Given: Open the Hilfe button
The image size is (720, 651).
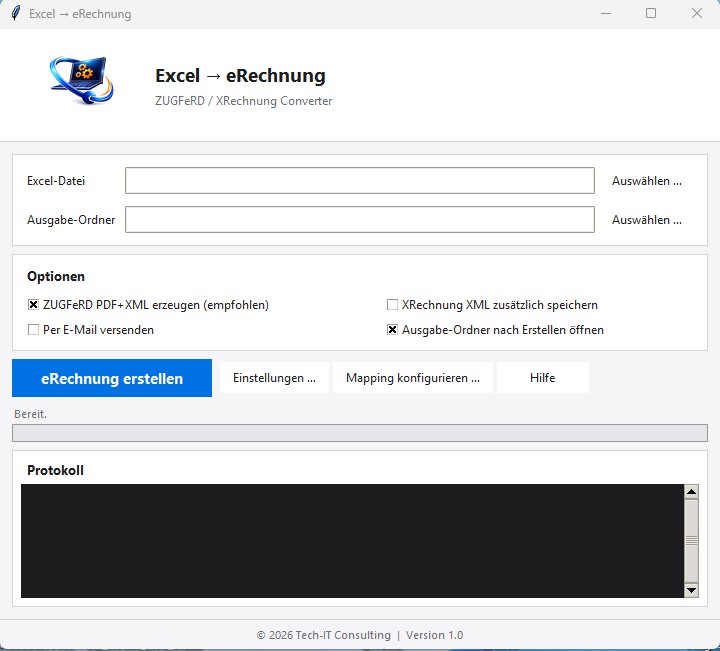Looking at the screenshot, I should pos(542,378).
